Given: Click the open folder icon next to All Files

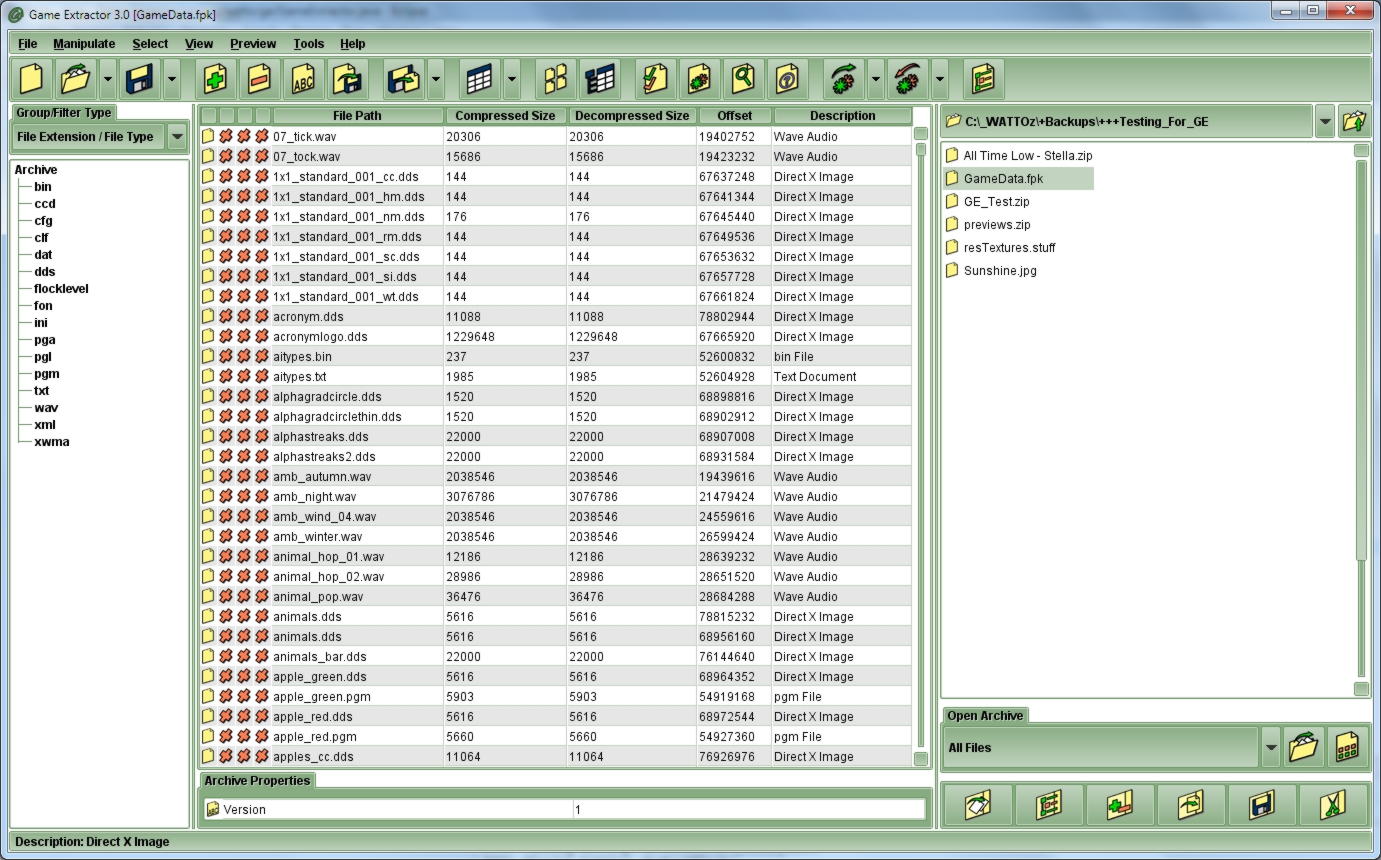Looking at the screenshot, I should pyautogui.click(x=1303, y=747).
